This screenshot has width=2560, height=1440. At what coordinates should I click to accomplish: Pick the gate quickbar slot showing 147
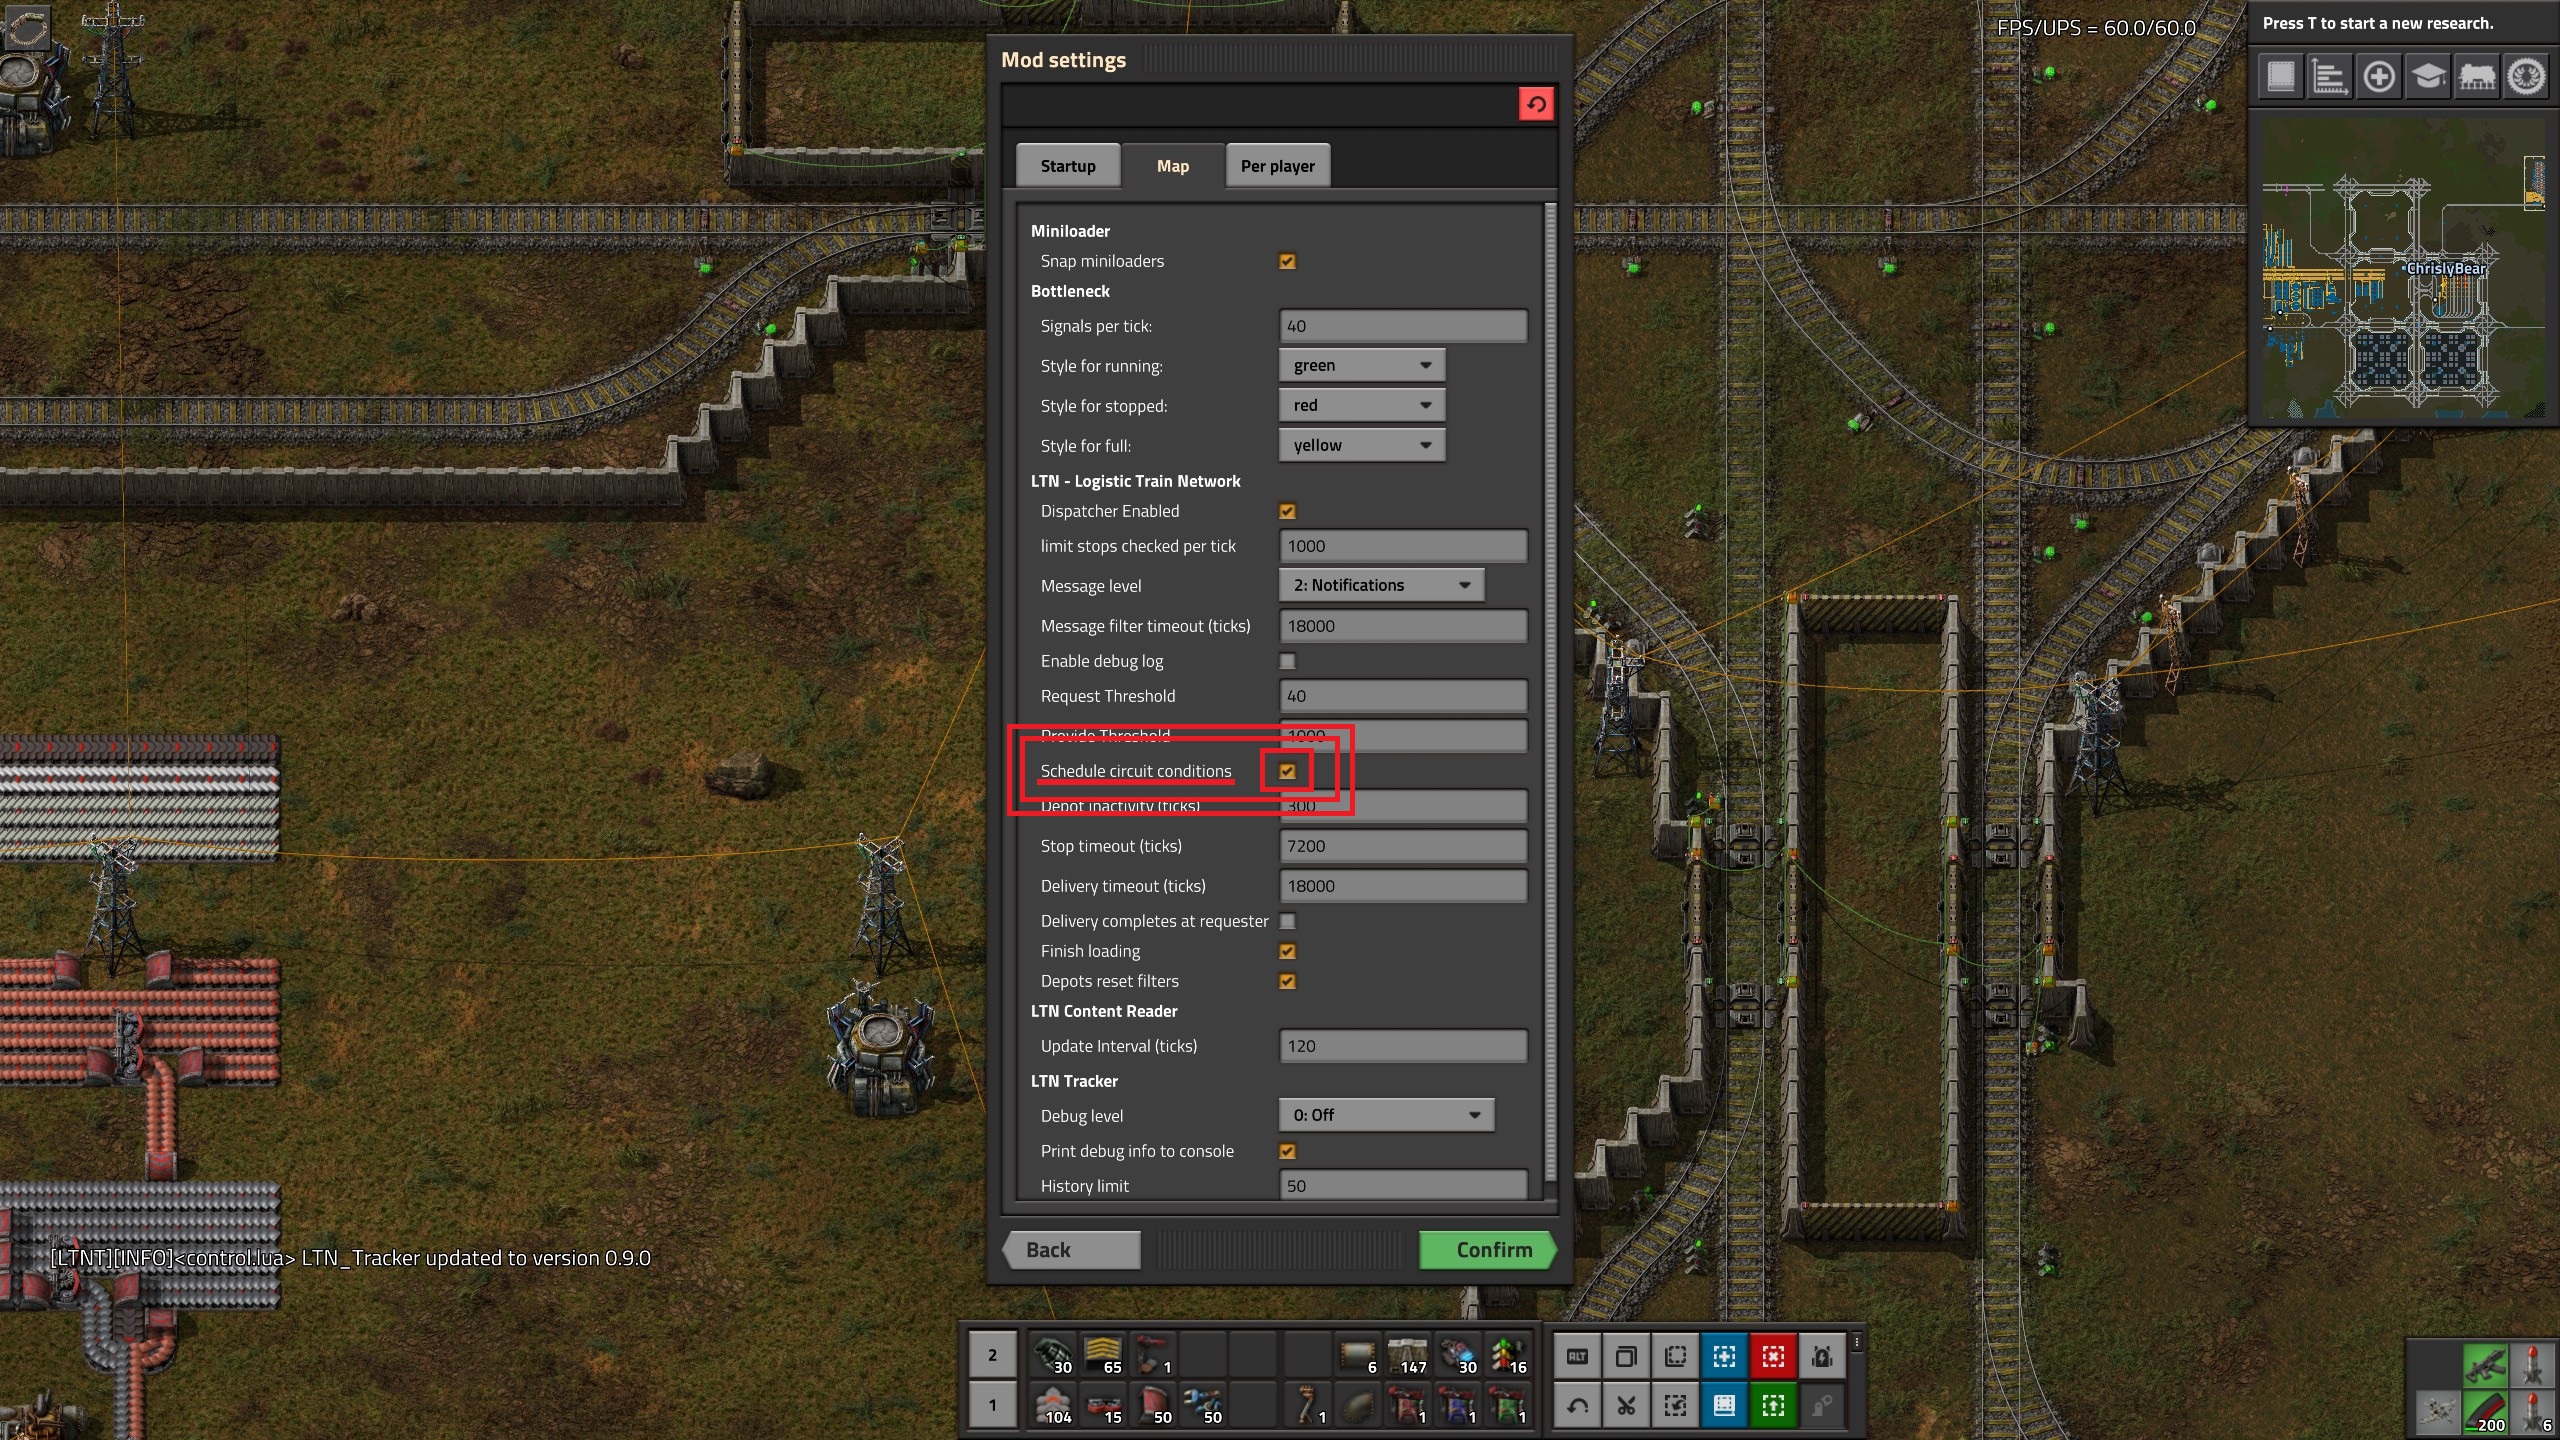pyautogui.click(x=1408, y=1356)
